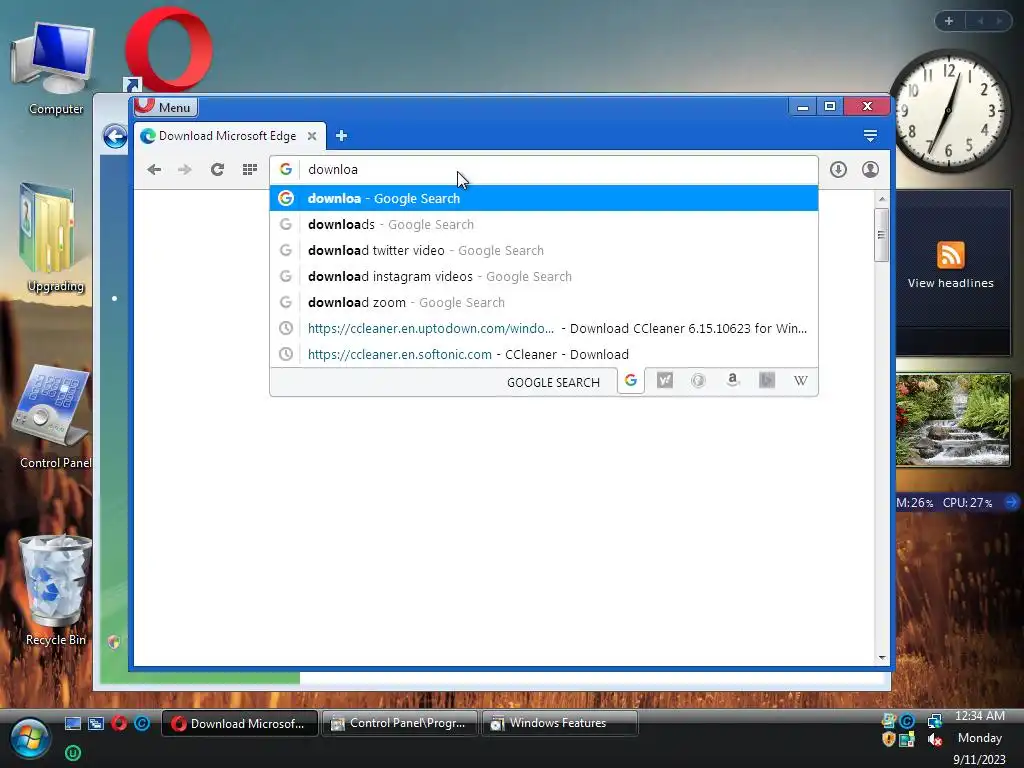Select the Opera desktop shortcut
Image resolution: width=1024 pixels, height=768 pixels.
pyautogui.click(x=168, y=50)
